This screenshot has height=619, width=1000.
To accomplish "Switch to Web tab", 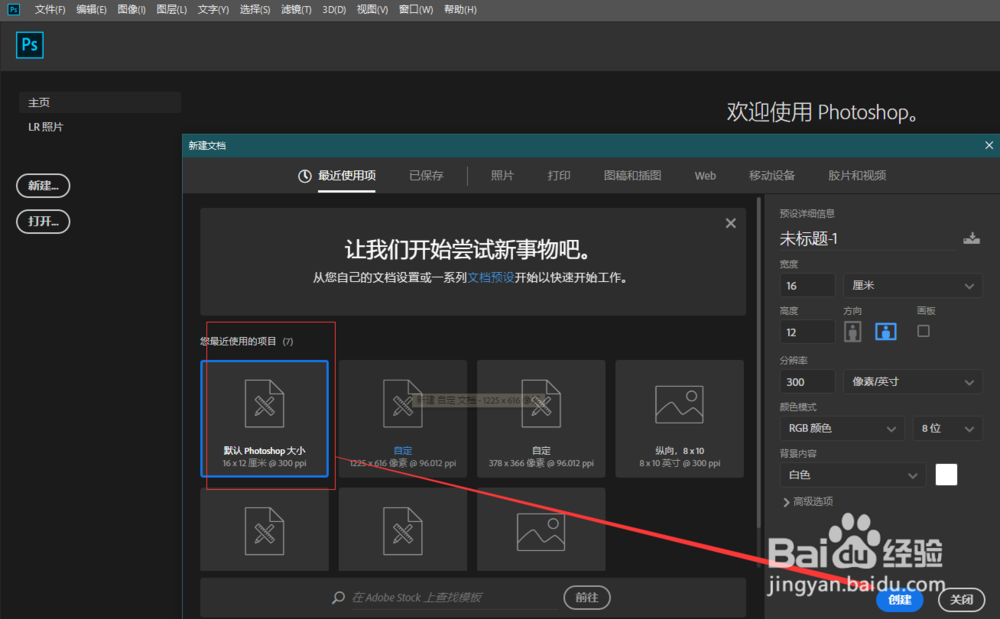I will point(705,176).
